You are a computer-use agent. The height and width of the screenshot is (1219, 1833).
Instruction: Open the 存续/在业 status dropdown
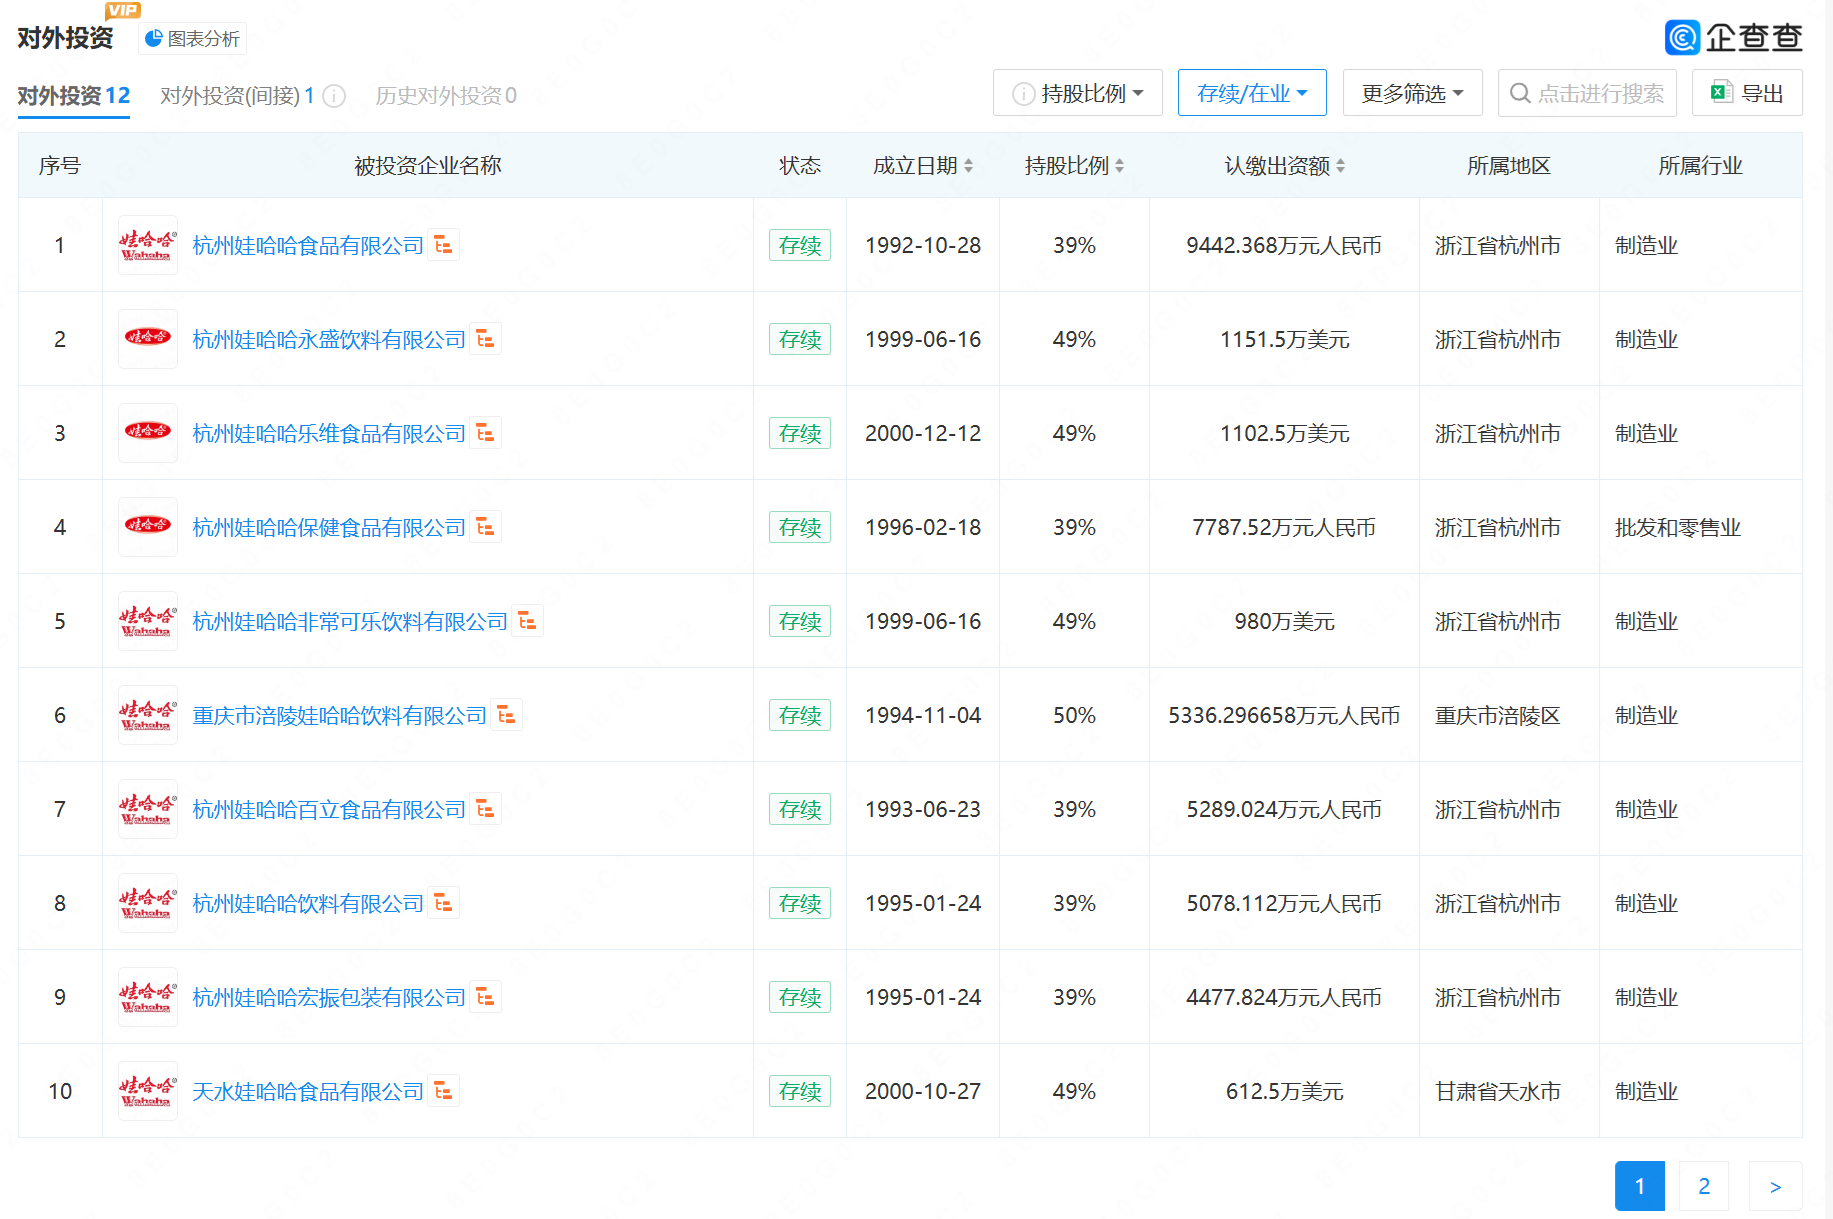tap(1251, 93)
